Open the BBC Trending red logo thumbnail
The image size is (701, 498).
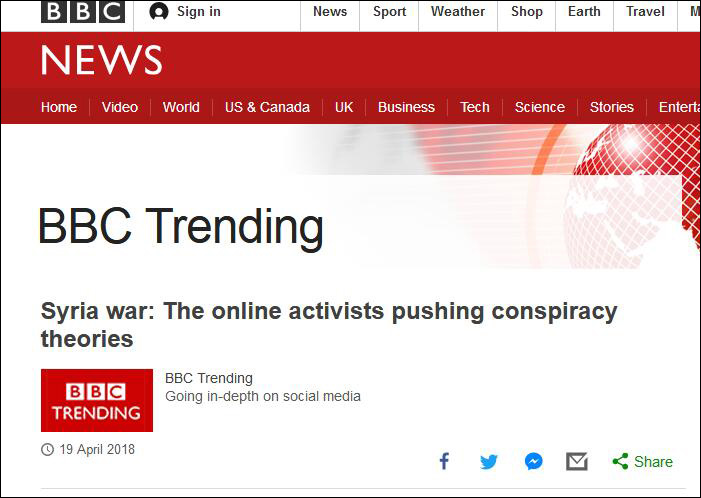(97, 400)
